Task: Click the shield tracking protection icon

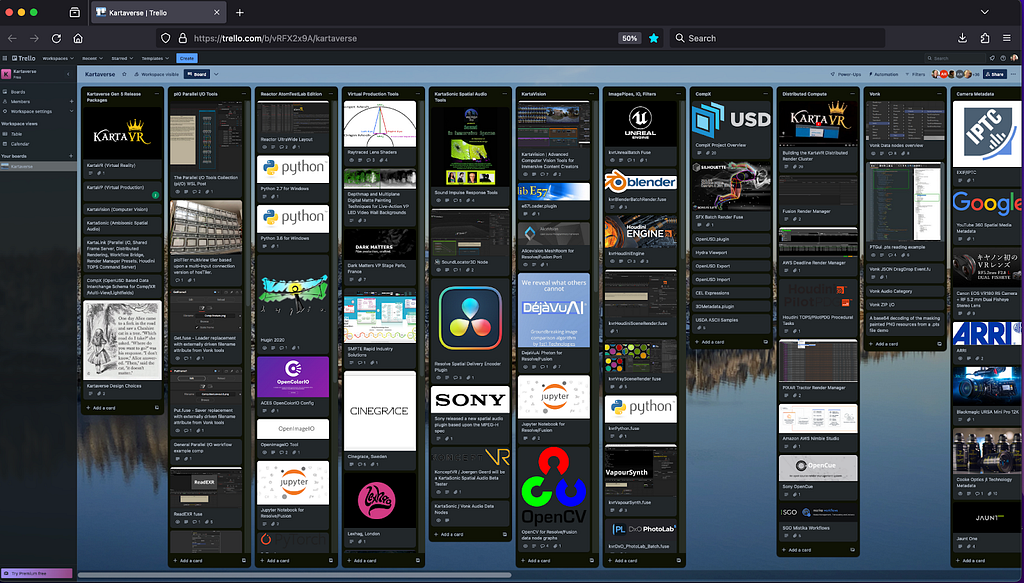Action: [165, 39]
